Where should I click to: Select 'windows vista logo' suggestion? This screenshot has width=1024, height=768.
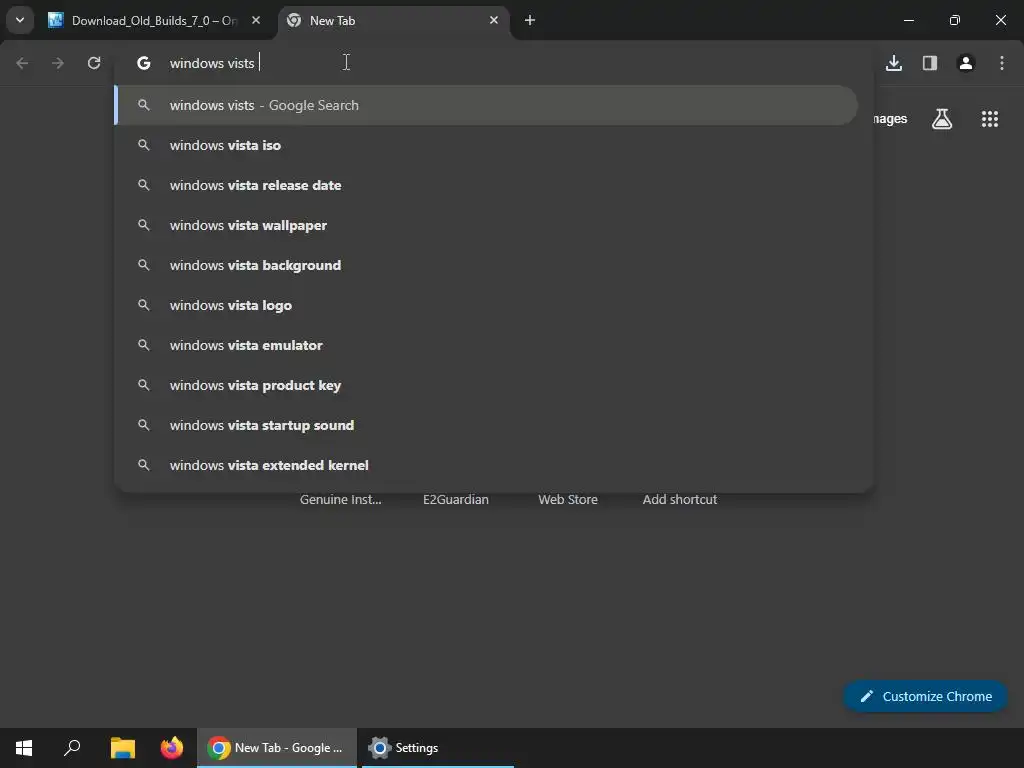(x=486, y=305)
